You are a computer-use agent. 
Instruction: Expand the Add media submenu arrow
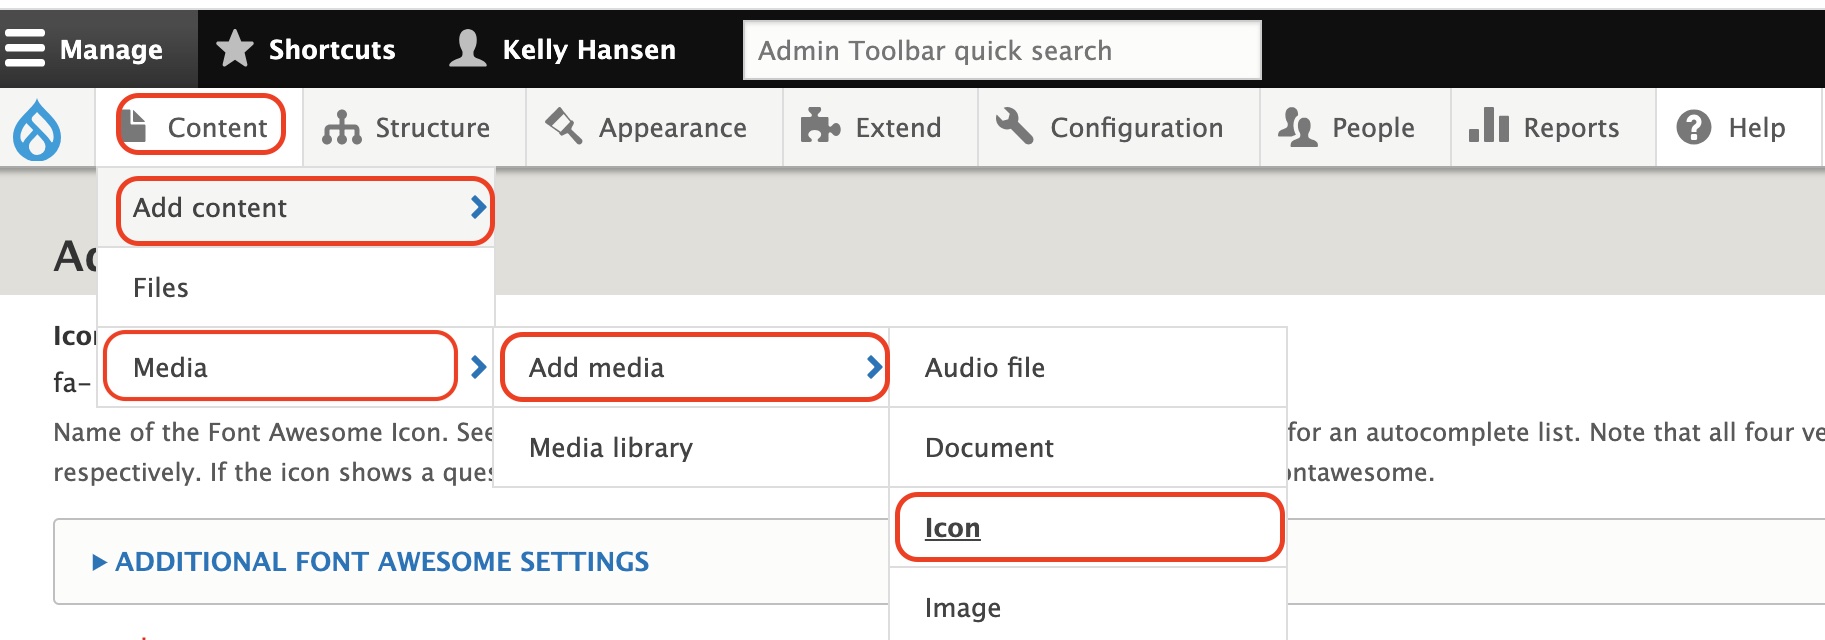874,367
